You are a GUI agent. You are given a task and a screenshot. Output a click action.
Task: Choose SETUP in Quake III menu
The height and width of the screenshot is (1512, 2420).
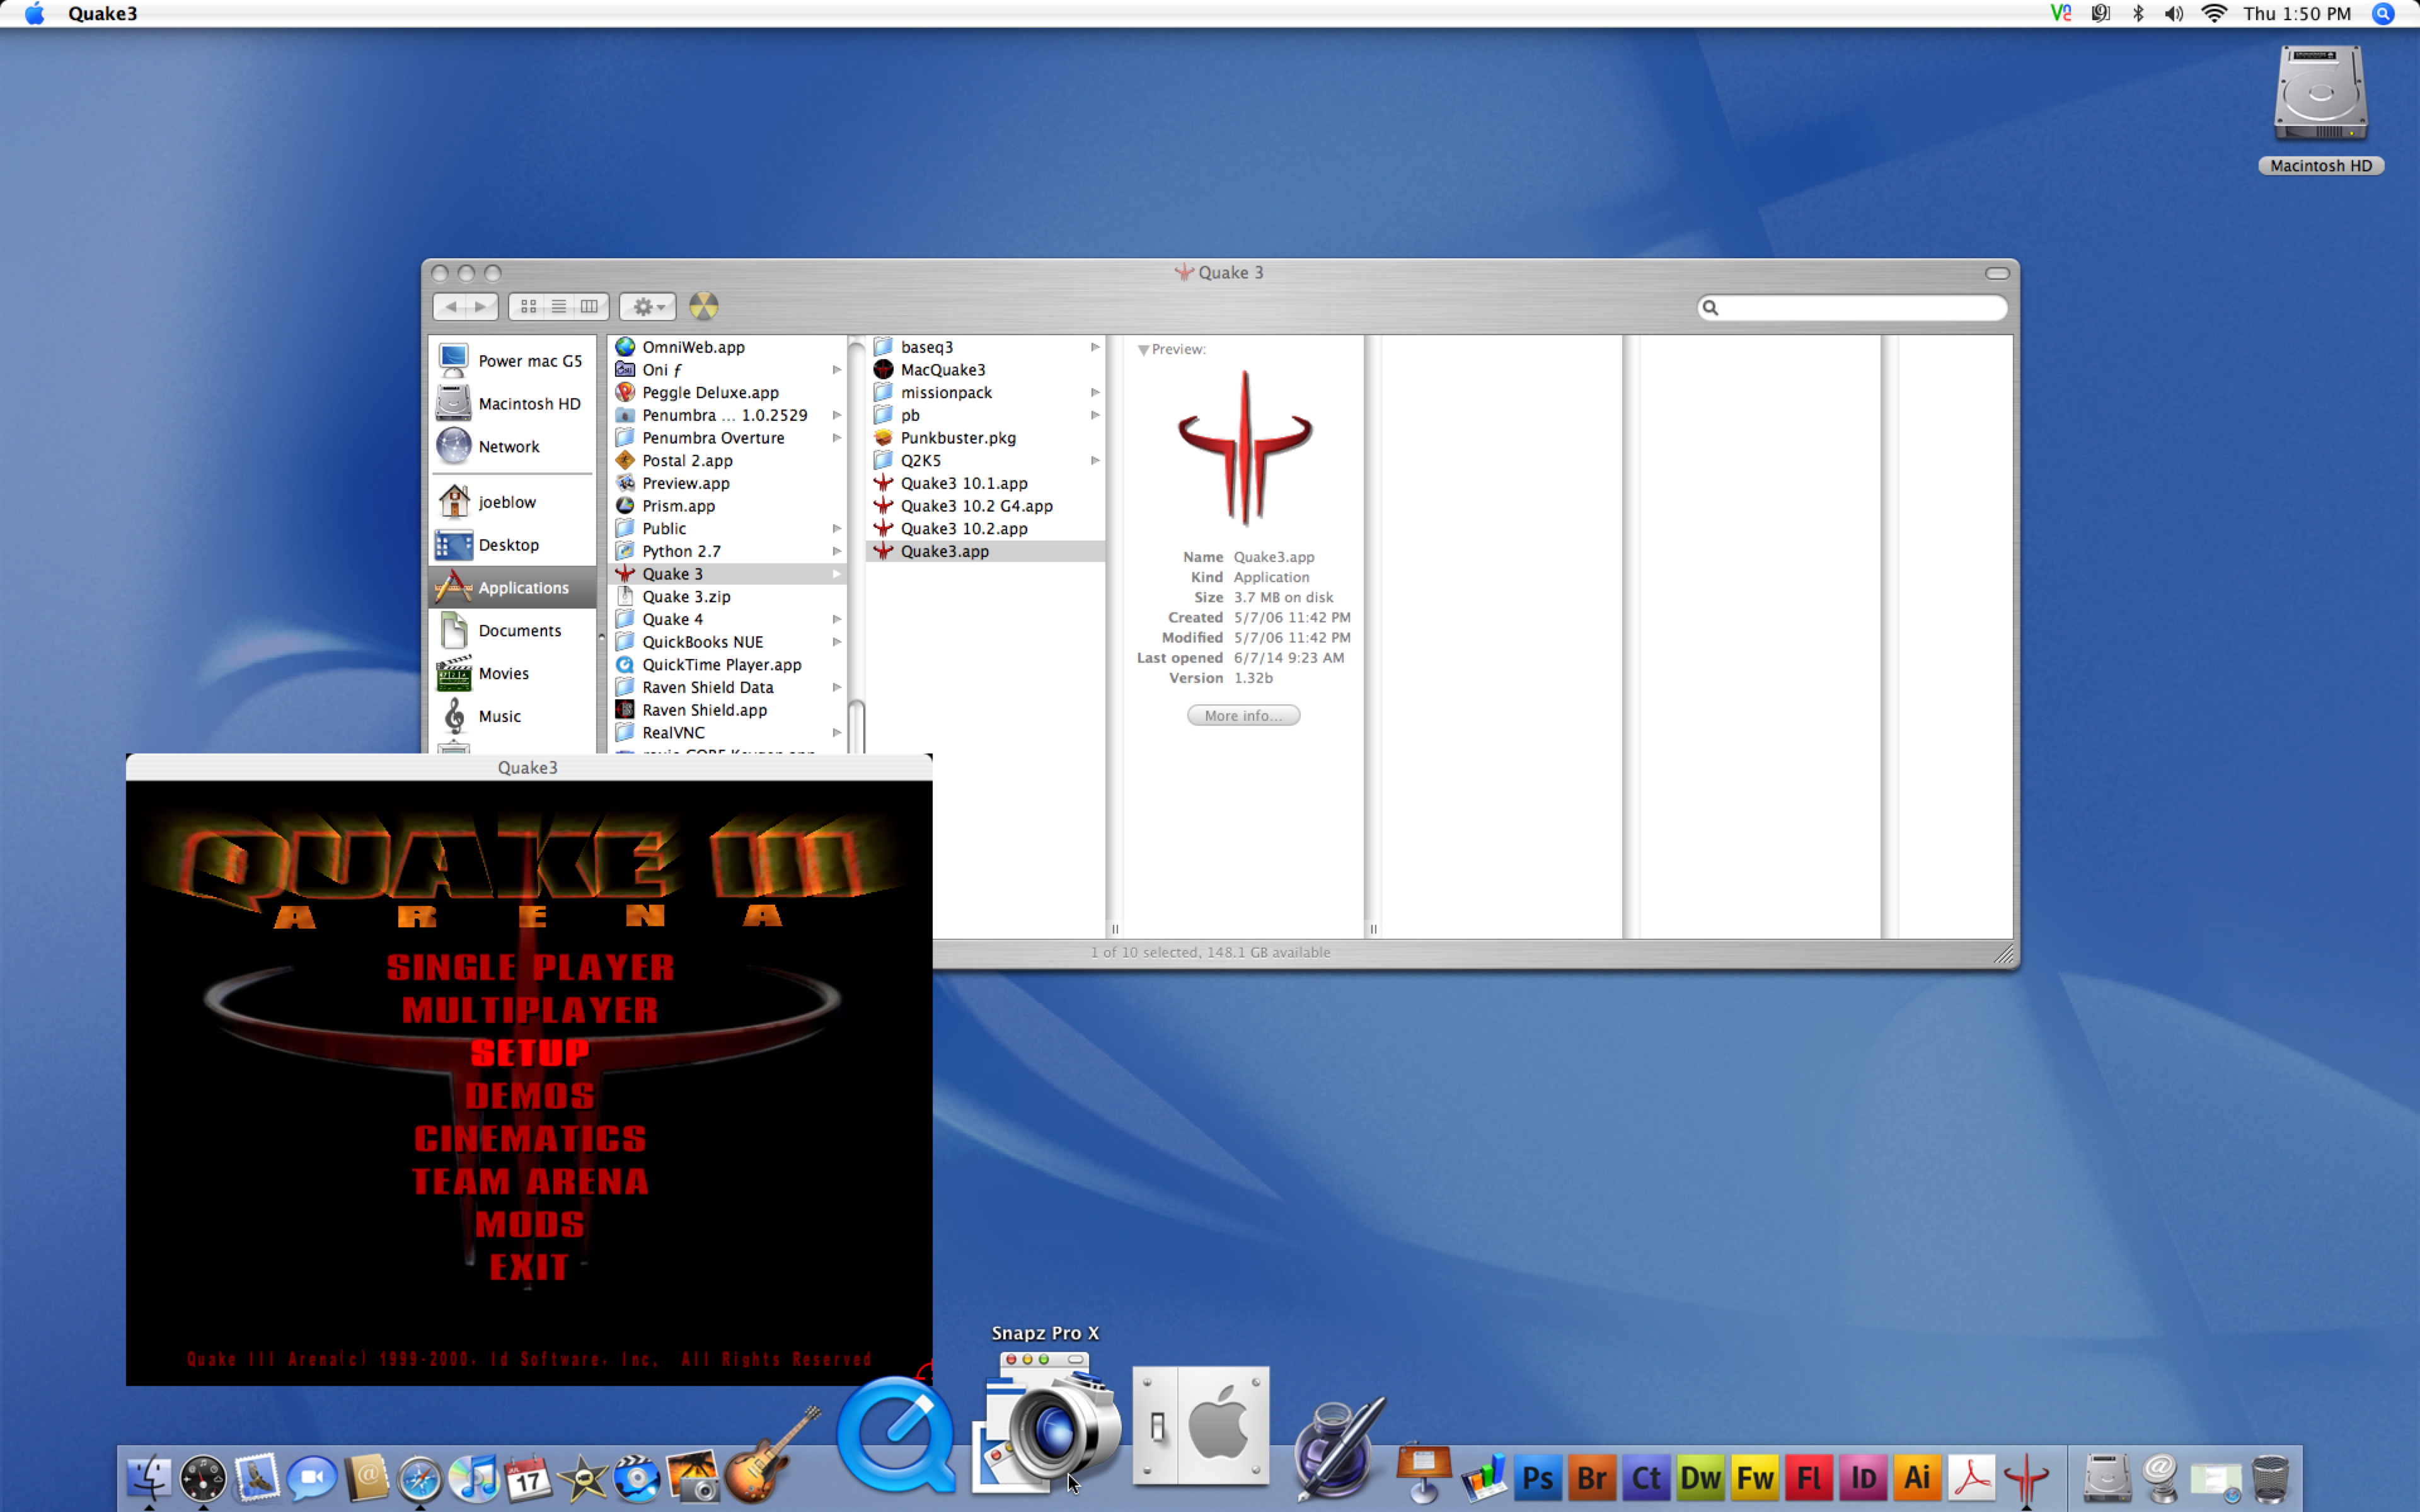530,1053
